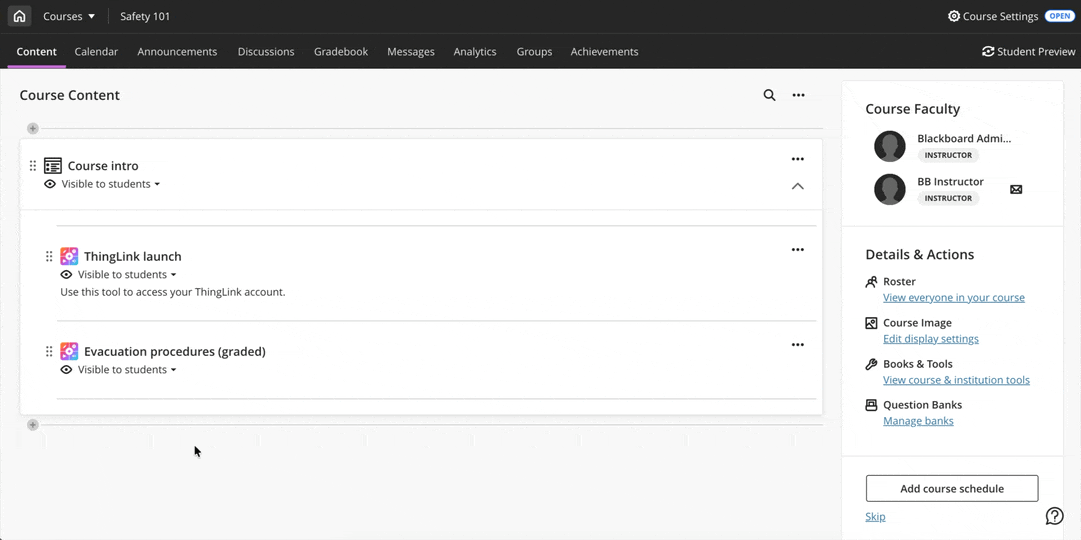Open Course Content more options menu
1081x540 pixels.
pyautogui.click(x=798, y=95)
